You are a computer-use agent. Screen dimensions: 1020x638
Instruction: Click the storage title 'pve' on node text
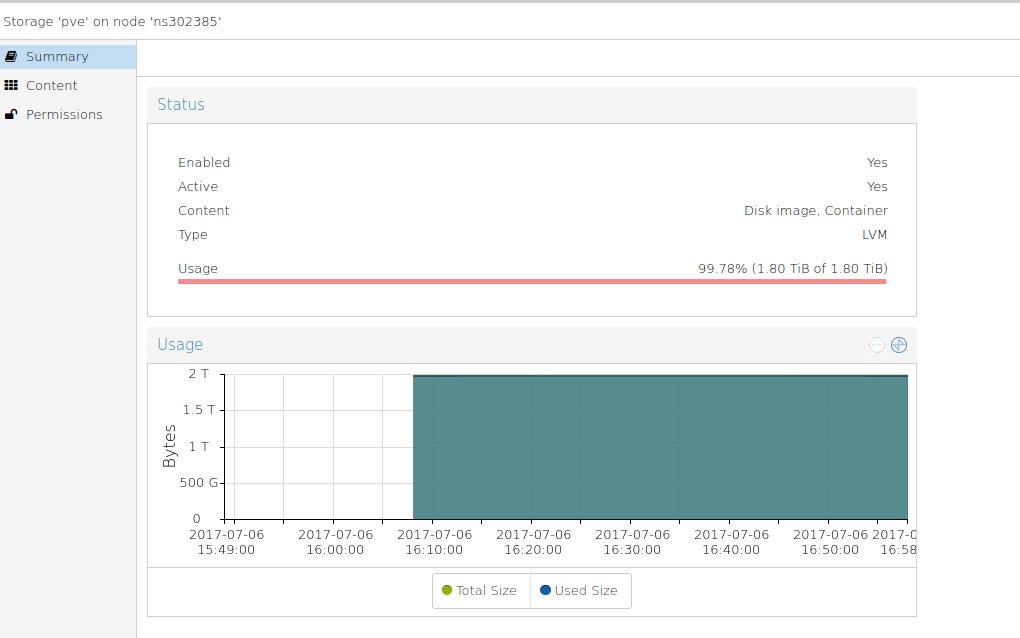click(x=112, y=21)
